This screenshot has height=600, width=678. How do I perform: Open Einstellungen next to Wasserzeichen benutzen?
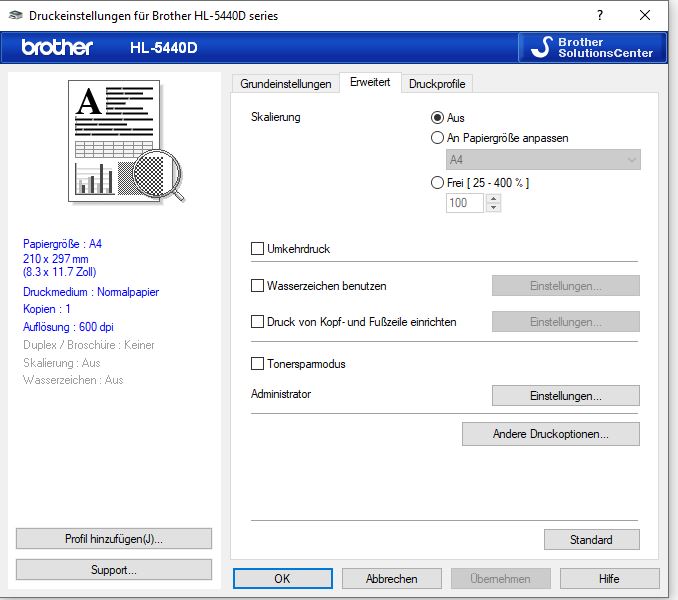(x=566, y=286)
